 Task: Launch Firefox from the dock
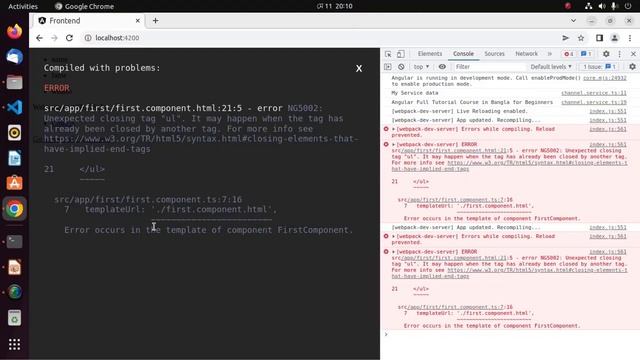tap(14, 31)
